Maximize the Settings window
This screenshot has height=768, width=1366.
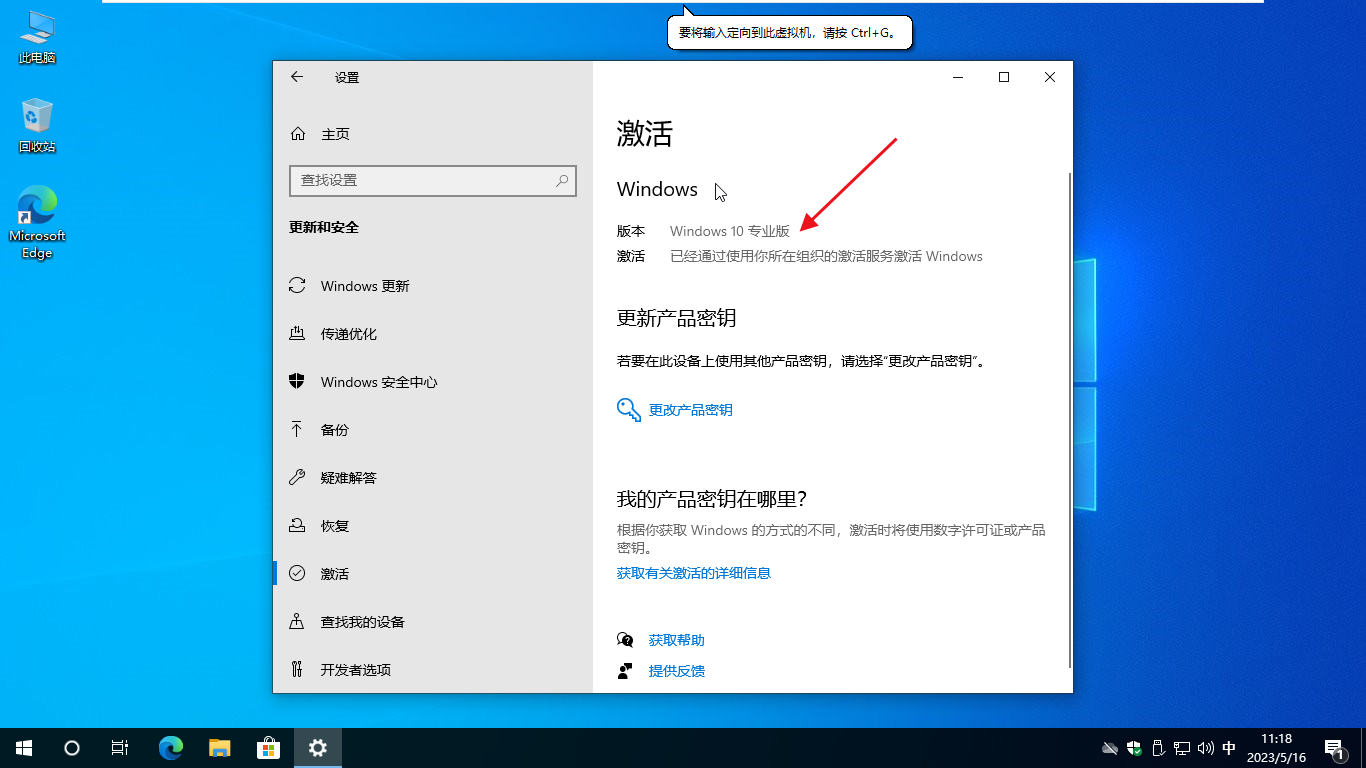1004,77
